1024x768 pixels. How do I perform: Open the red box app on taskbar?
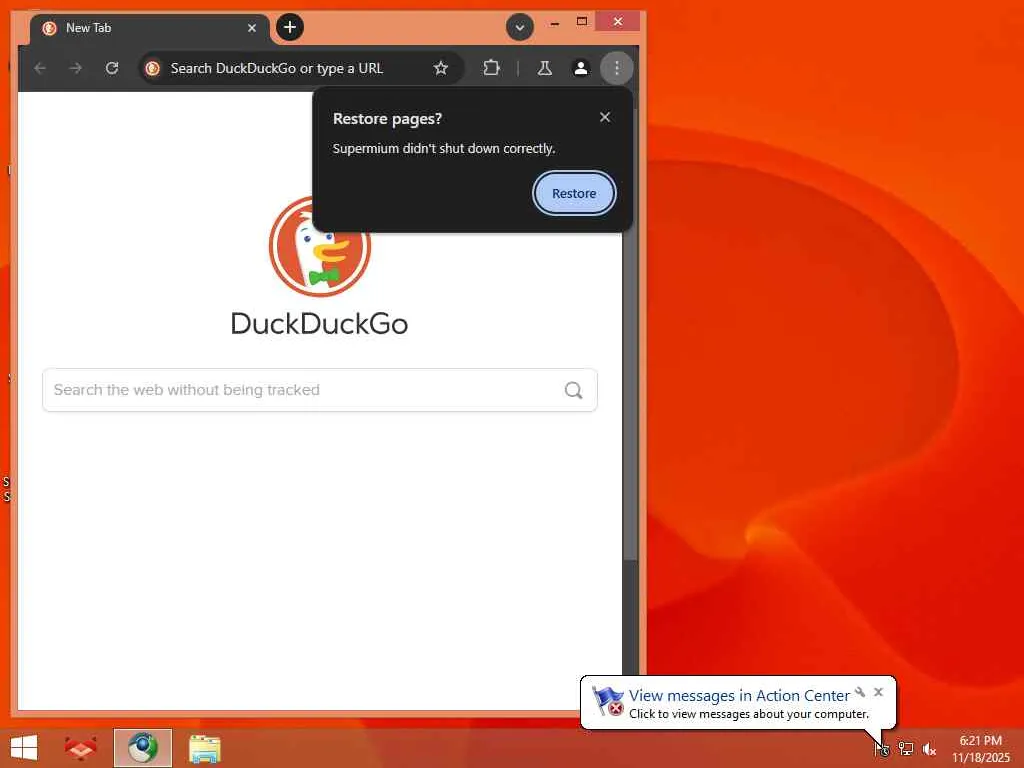[80, 748]
